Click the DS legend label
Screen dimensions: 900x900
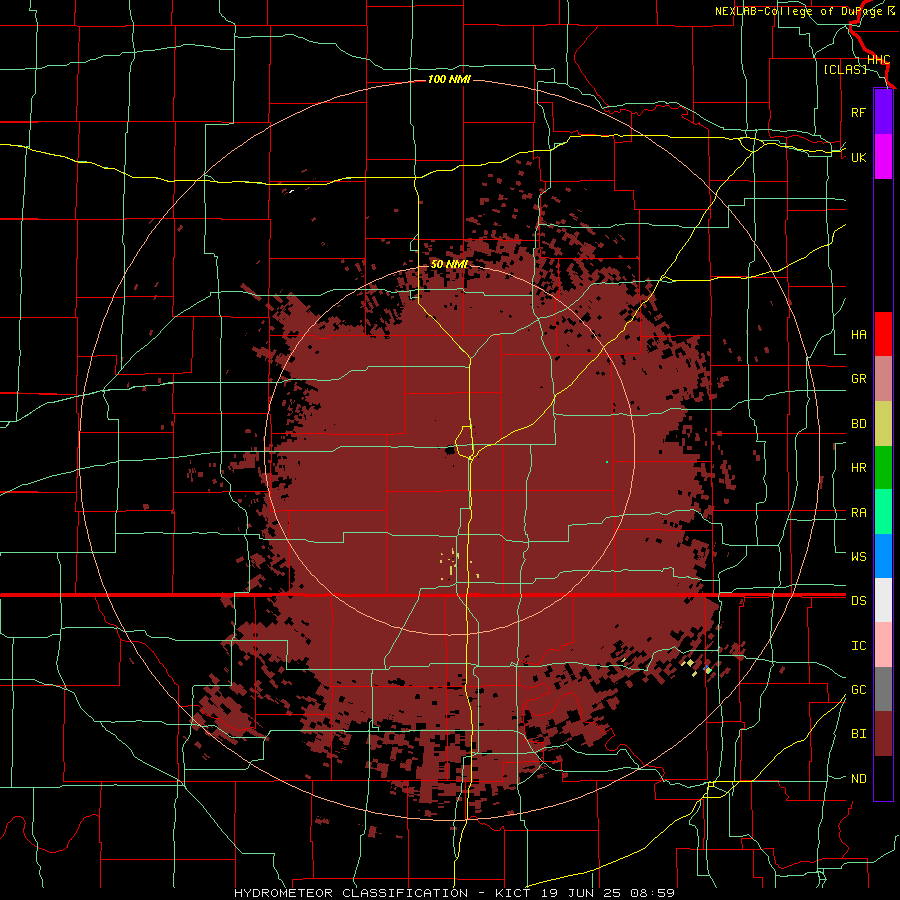point(858,601)
